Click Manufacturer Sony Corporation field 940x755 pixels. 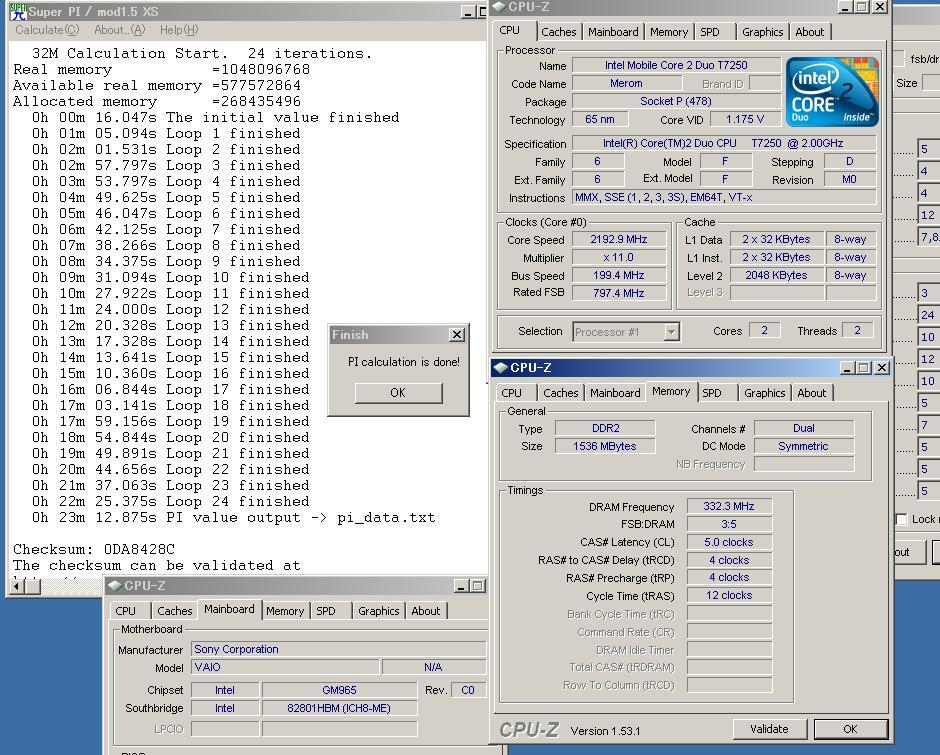click(339, 649)
